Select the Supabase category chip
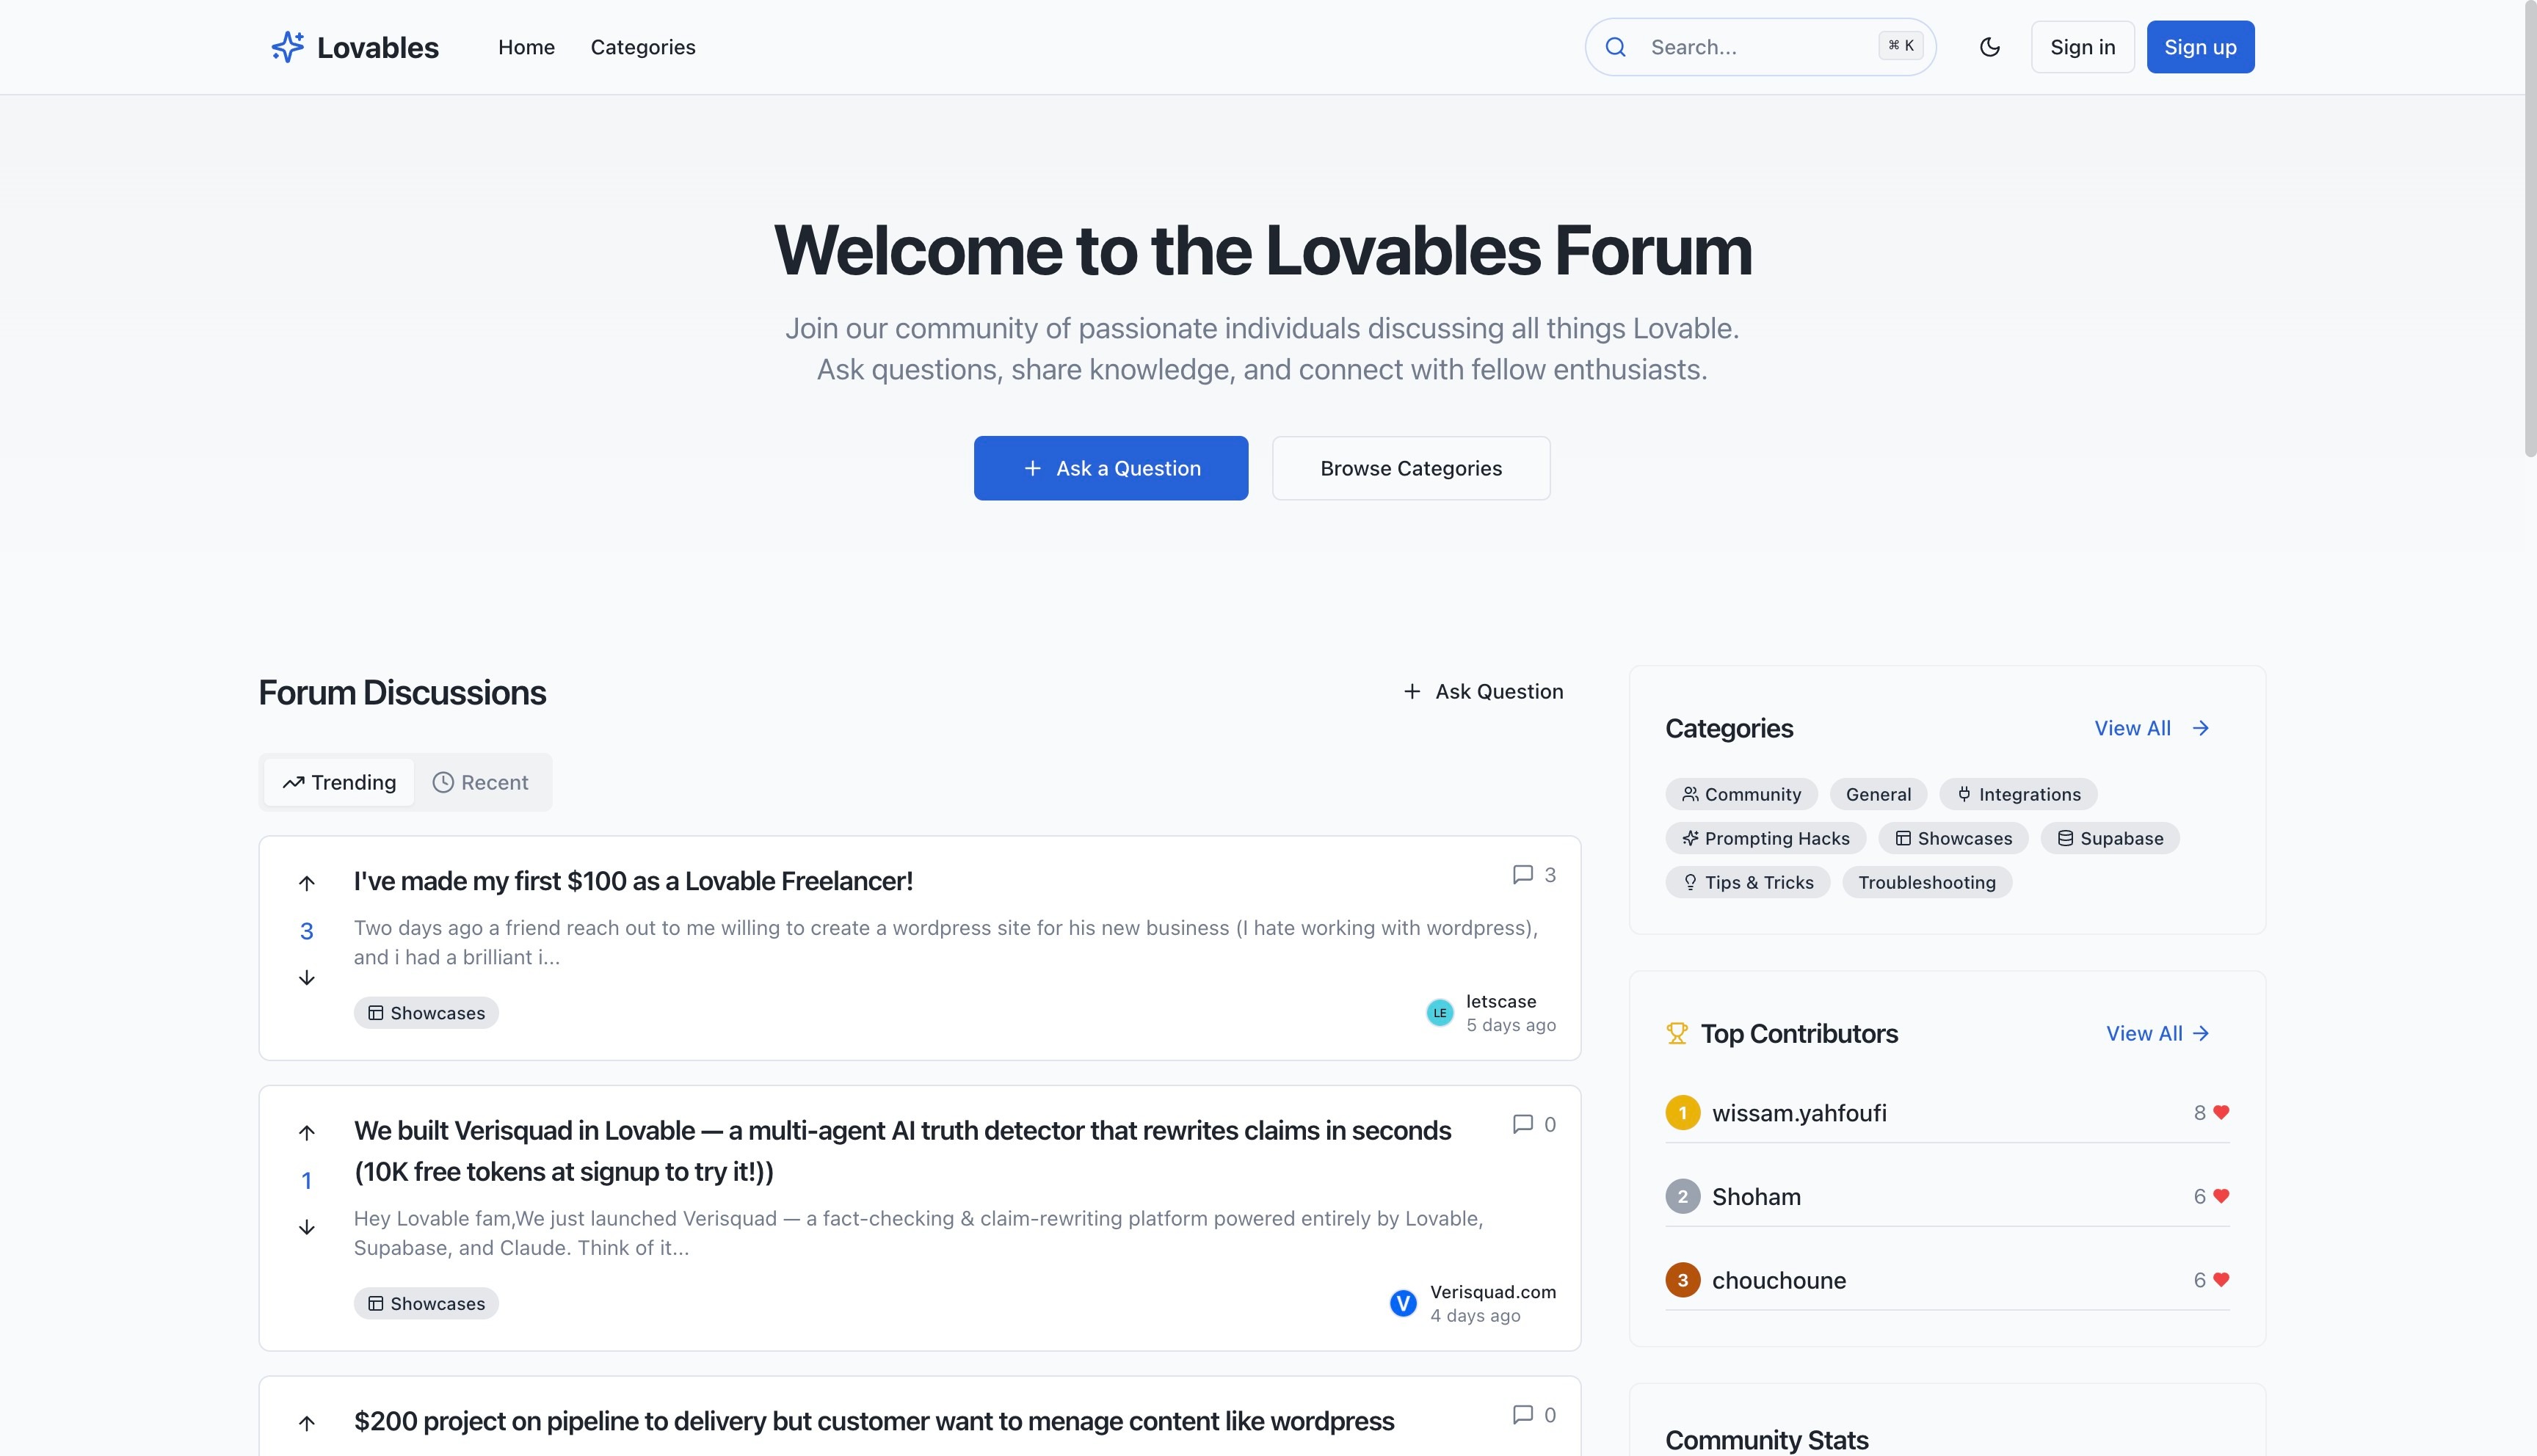Viewport: 2537px width, 1456px height. pos(2109,839)
